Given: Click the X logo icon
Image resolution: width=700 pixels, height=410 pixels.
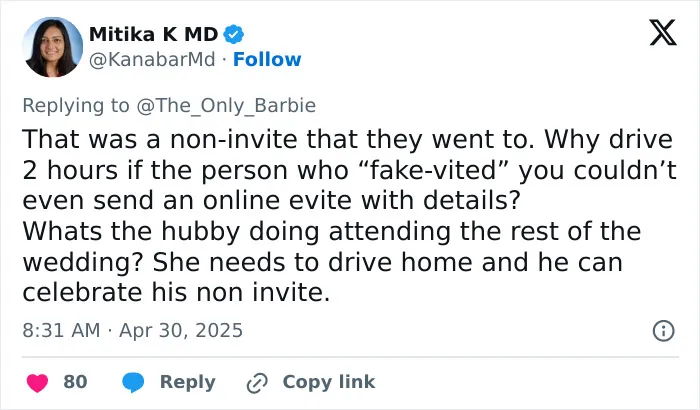Looking at the screenshot, I should tap(663, 33).
